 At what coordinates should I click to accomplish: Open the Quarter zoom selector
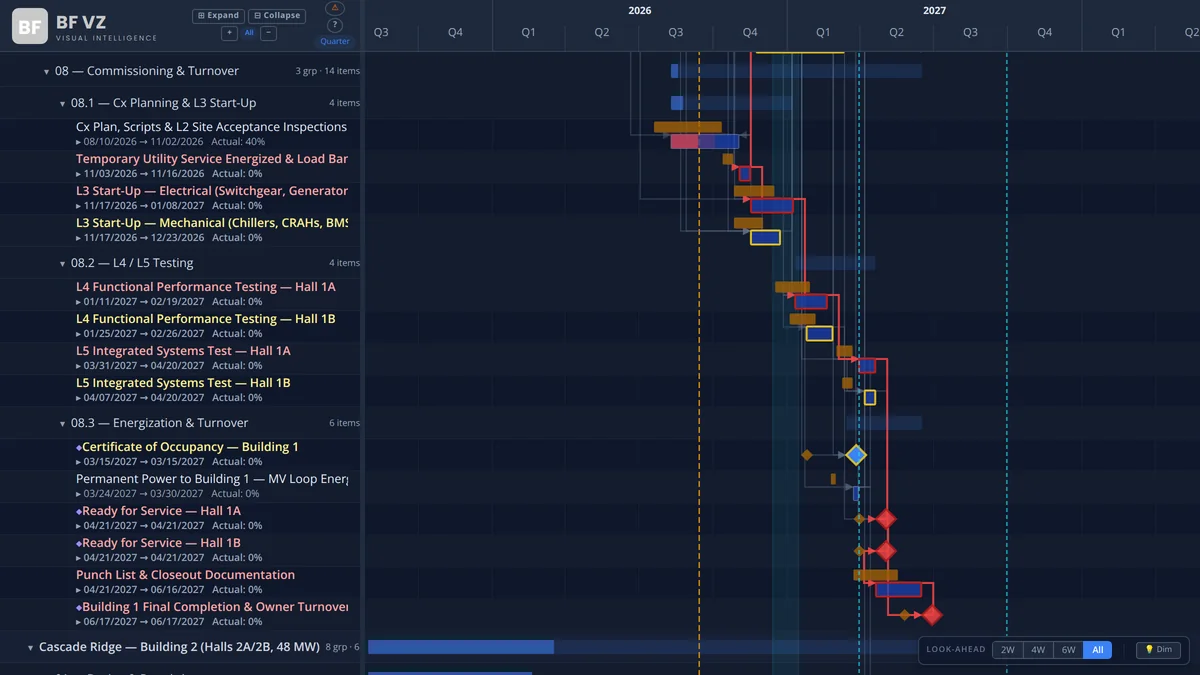coord(335,41)
